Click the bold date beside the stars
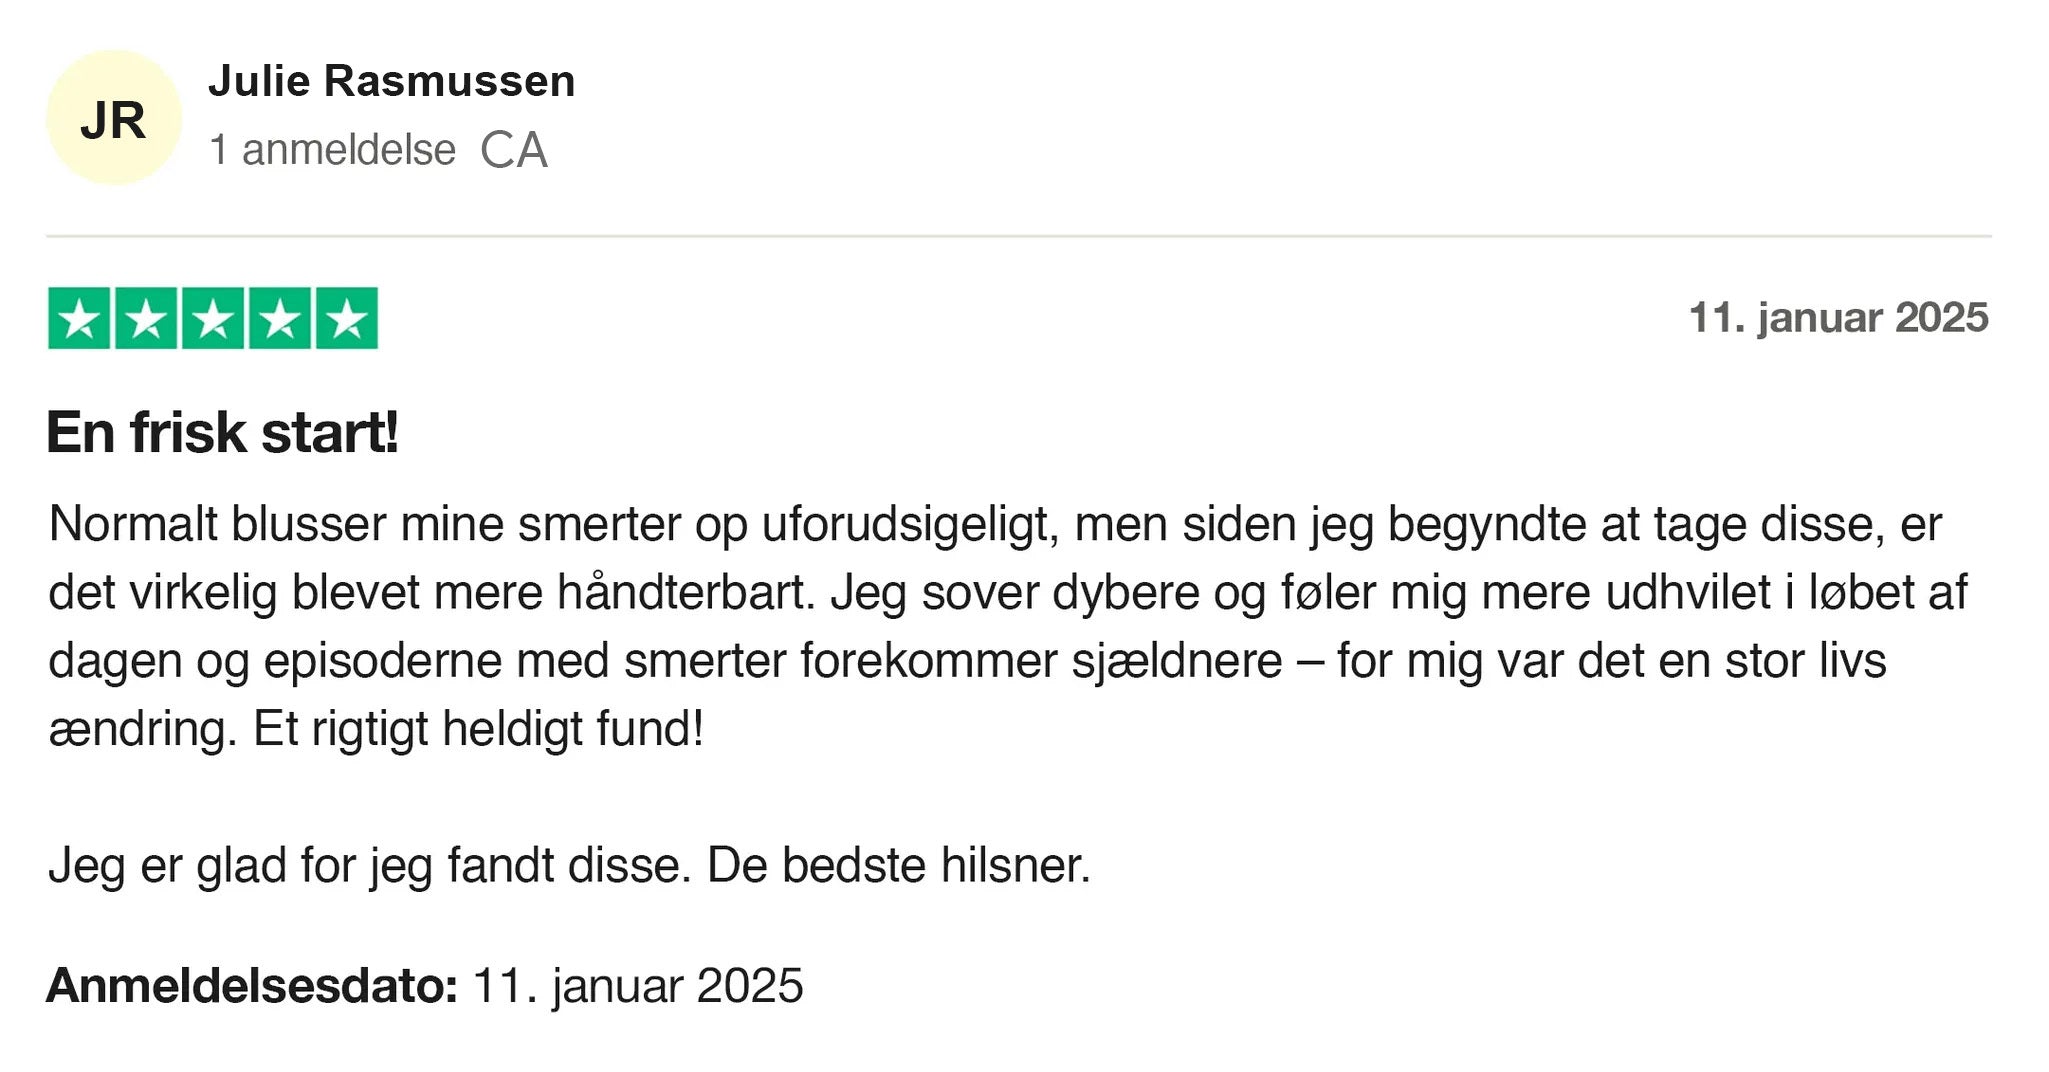 point(1838,318)
